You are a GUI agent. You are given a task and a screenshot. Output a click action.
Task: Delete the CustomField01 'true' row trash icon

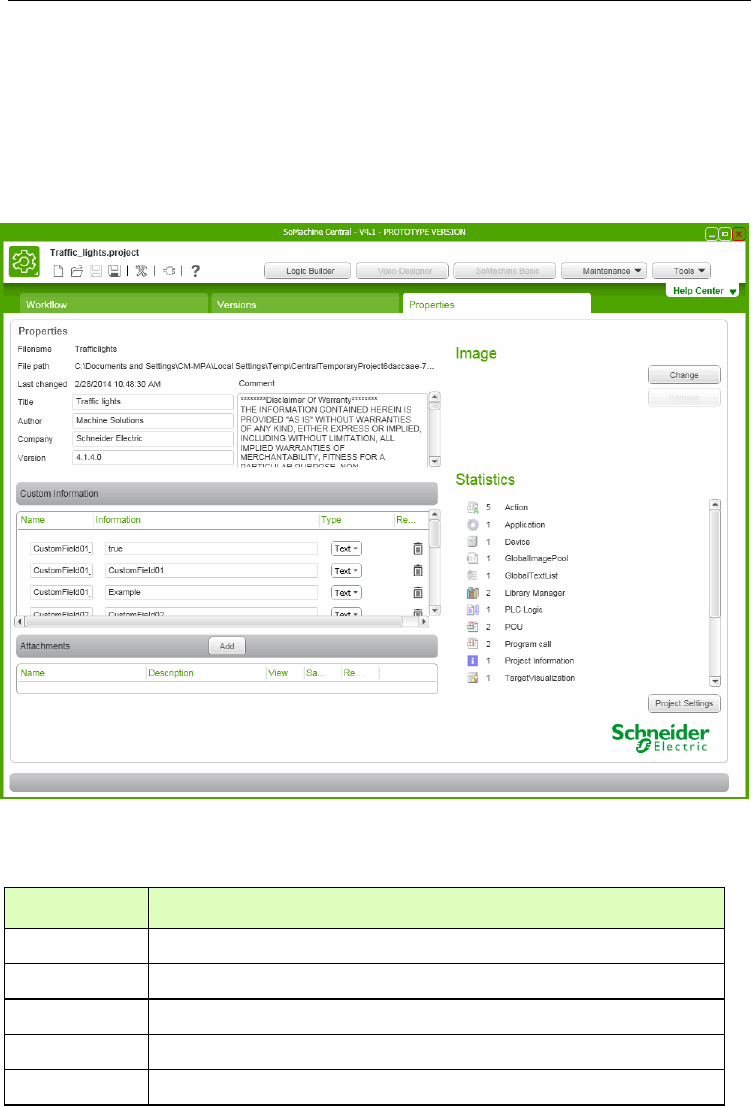pos(417,549)
